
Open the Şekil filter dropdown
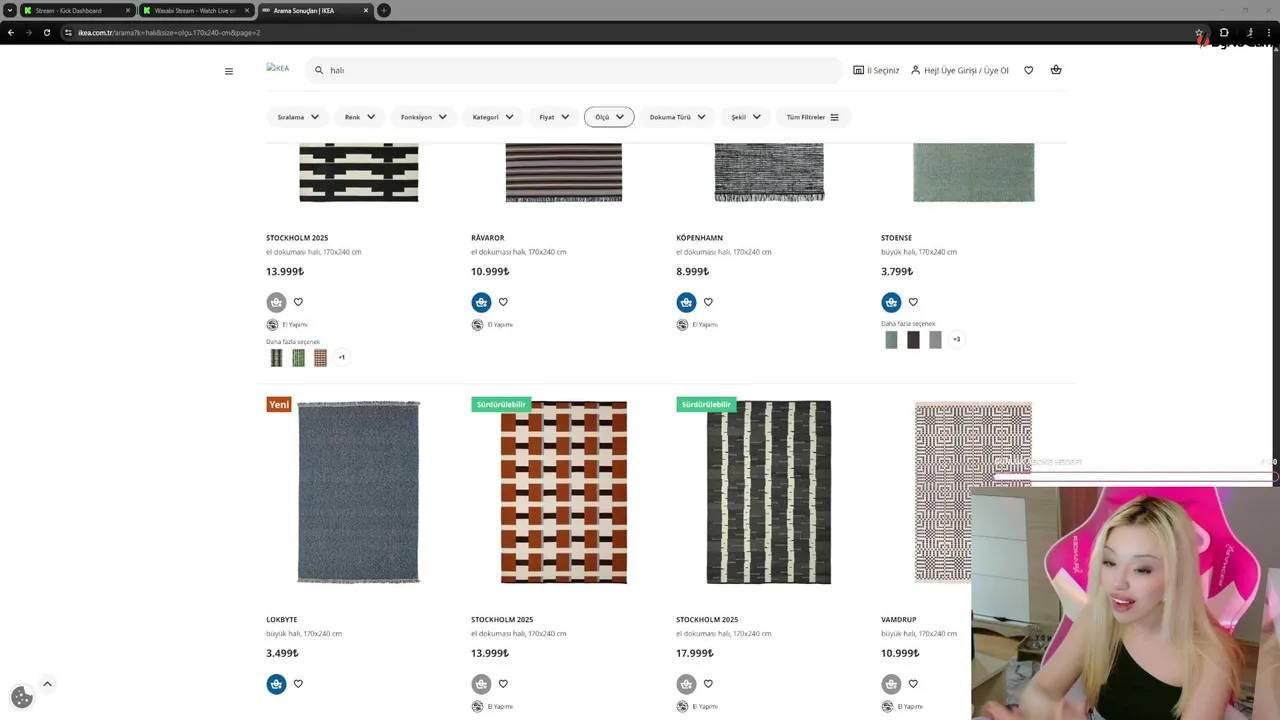click(745, 117)
